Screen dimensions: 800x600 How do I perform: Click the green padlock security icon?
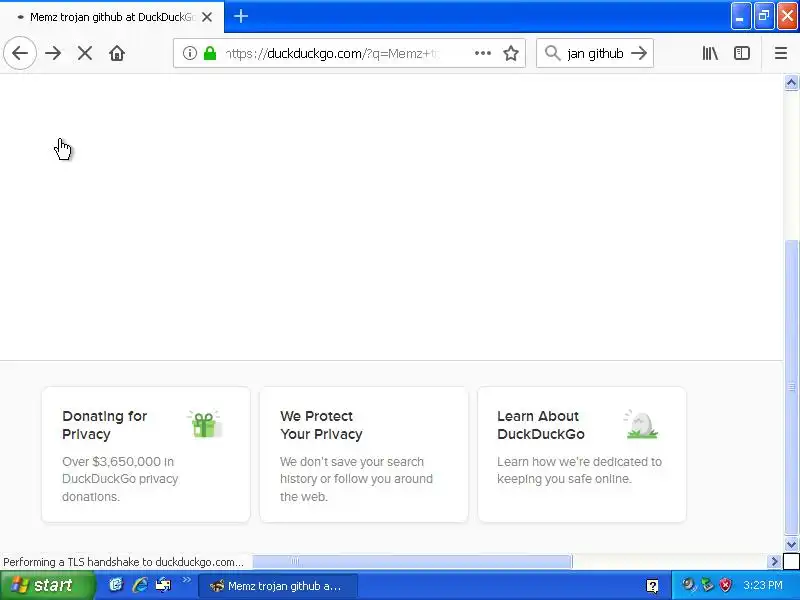[x=210, y=53]
